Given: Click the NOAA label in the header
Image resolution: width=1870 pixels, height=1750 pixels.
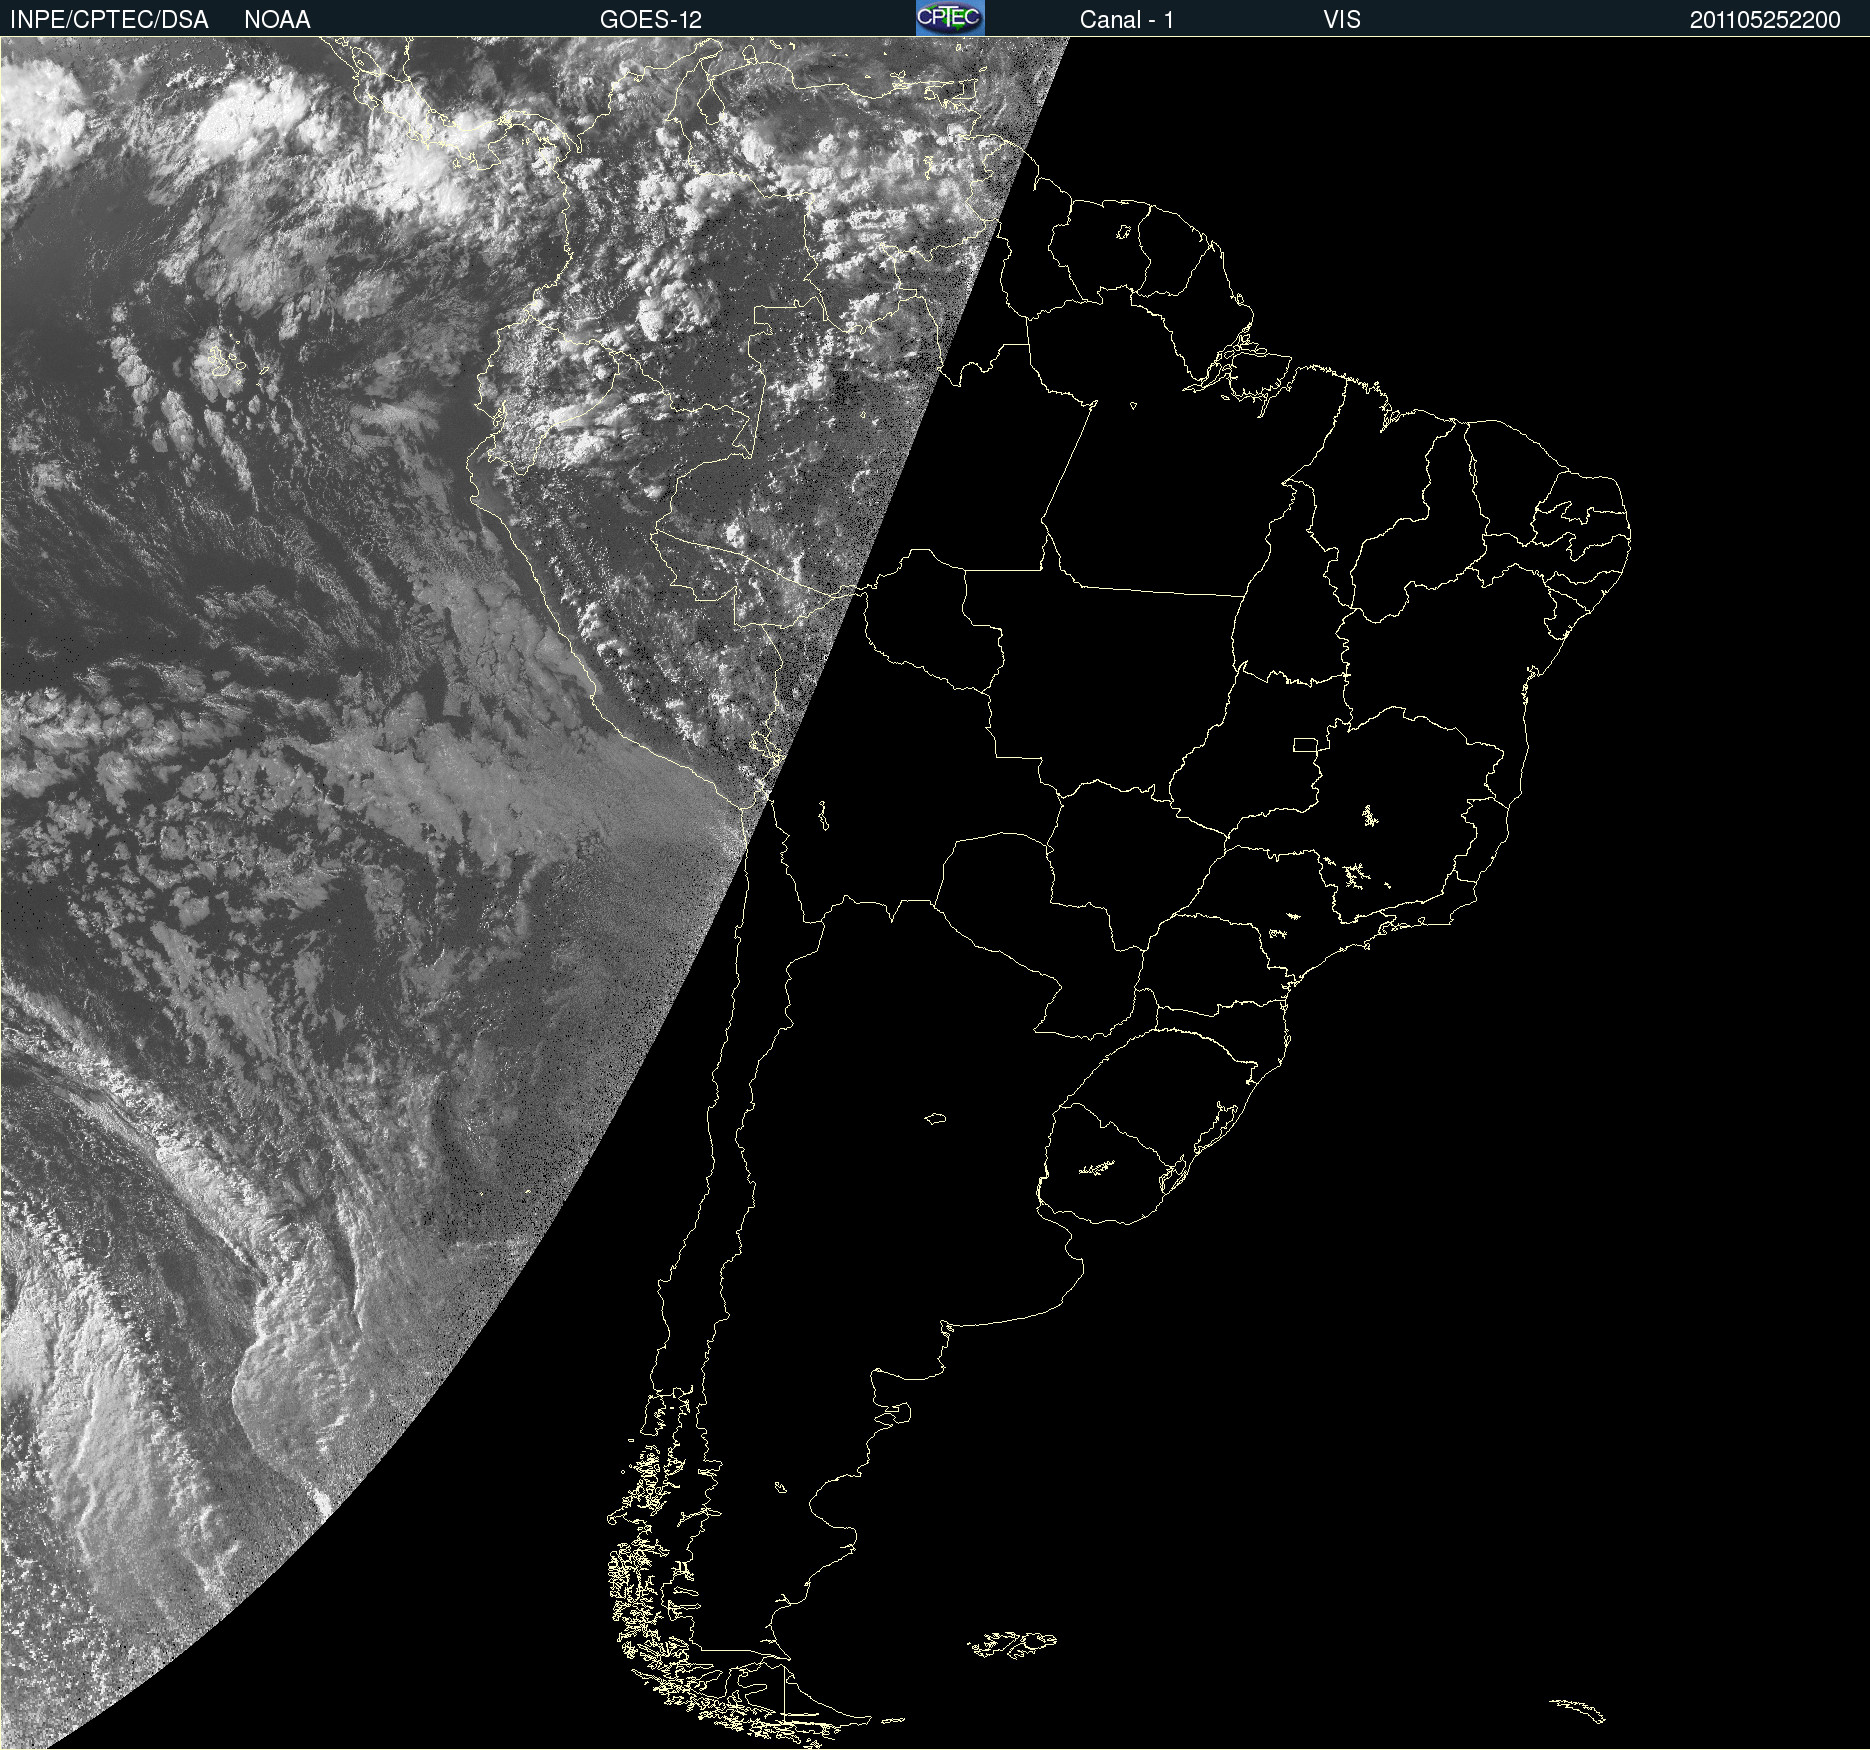Looking at the screenshot, I should coord(277,20).
